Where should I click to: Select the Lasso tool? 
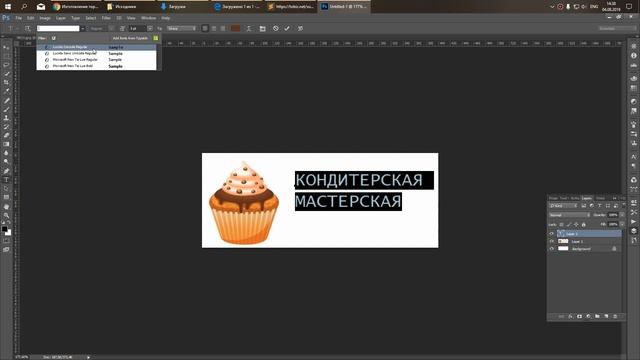6,65
